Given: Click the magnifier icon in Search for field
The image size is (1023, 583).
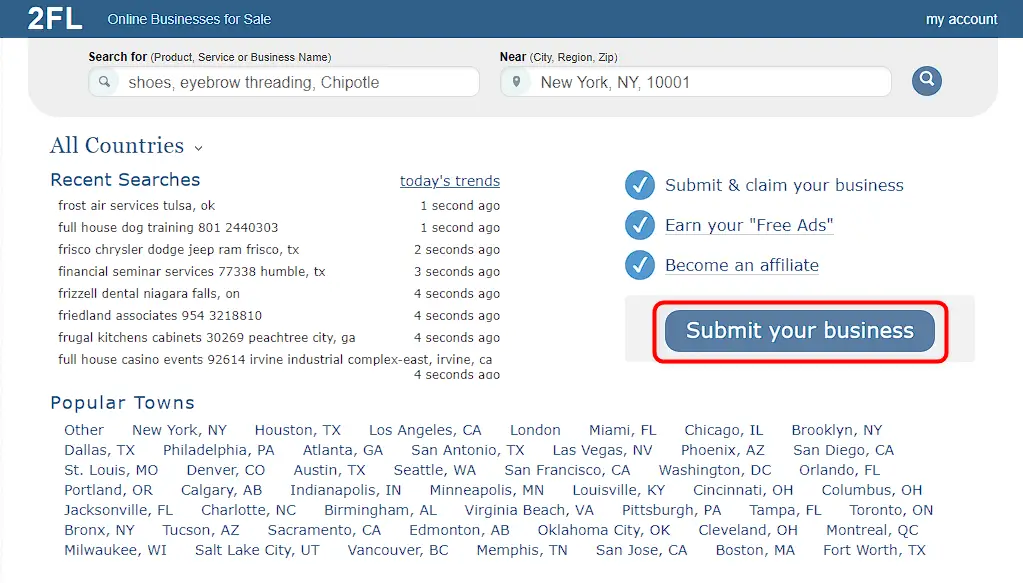Looking at the screenshot, I should pos(104,82).
